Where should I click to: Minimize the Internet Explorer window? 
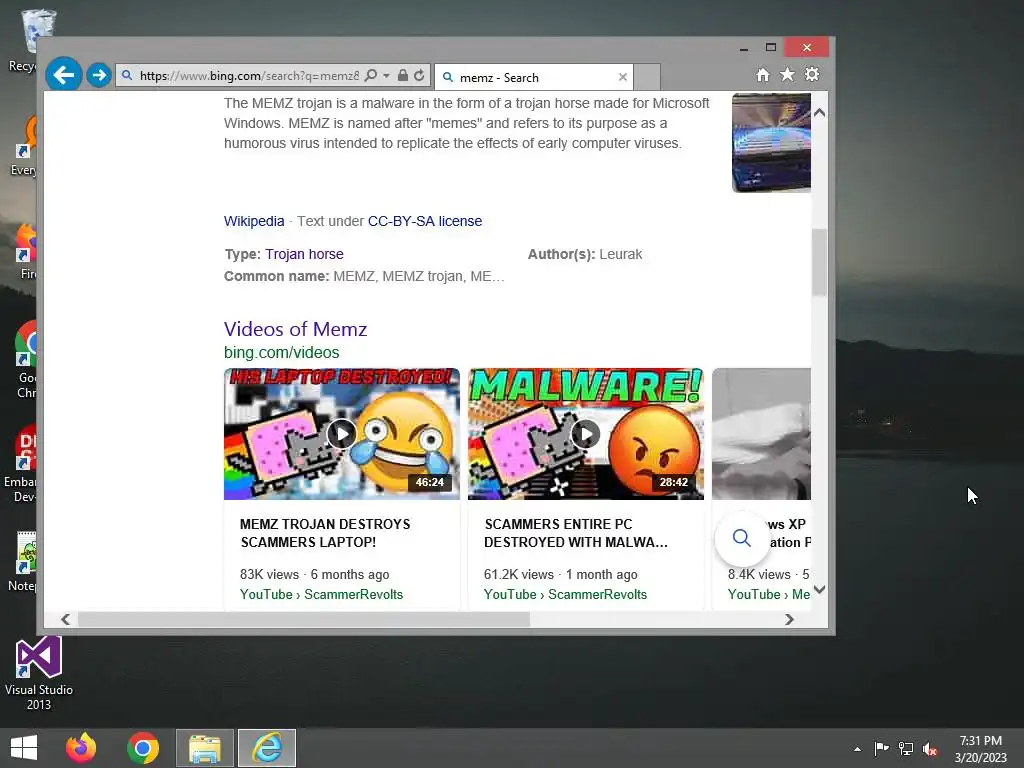tap(744, 48)
